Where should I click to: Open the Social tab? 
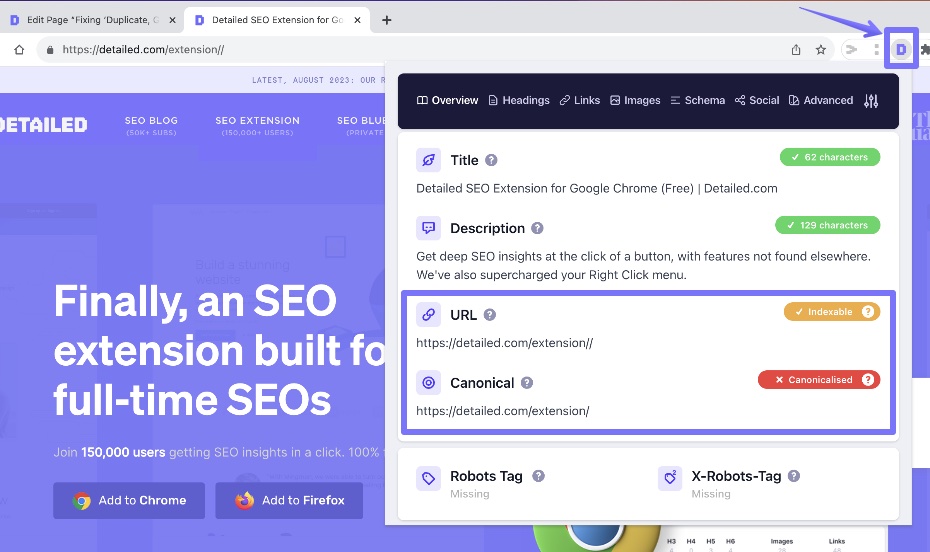(x=757, y=100)
